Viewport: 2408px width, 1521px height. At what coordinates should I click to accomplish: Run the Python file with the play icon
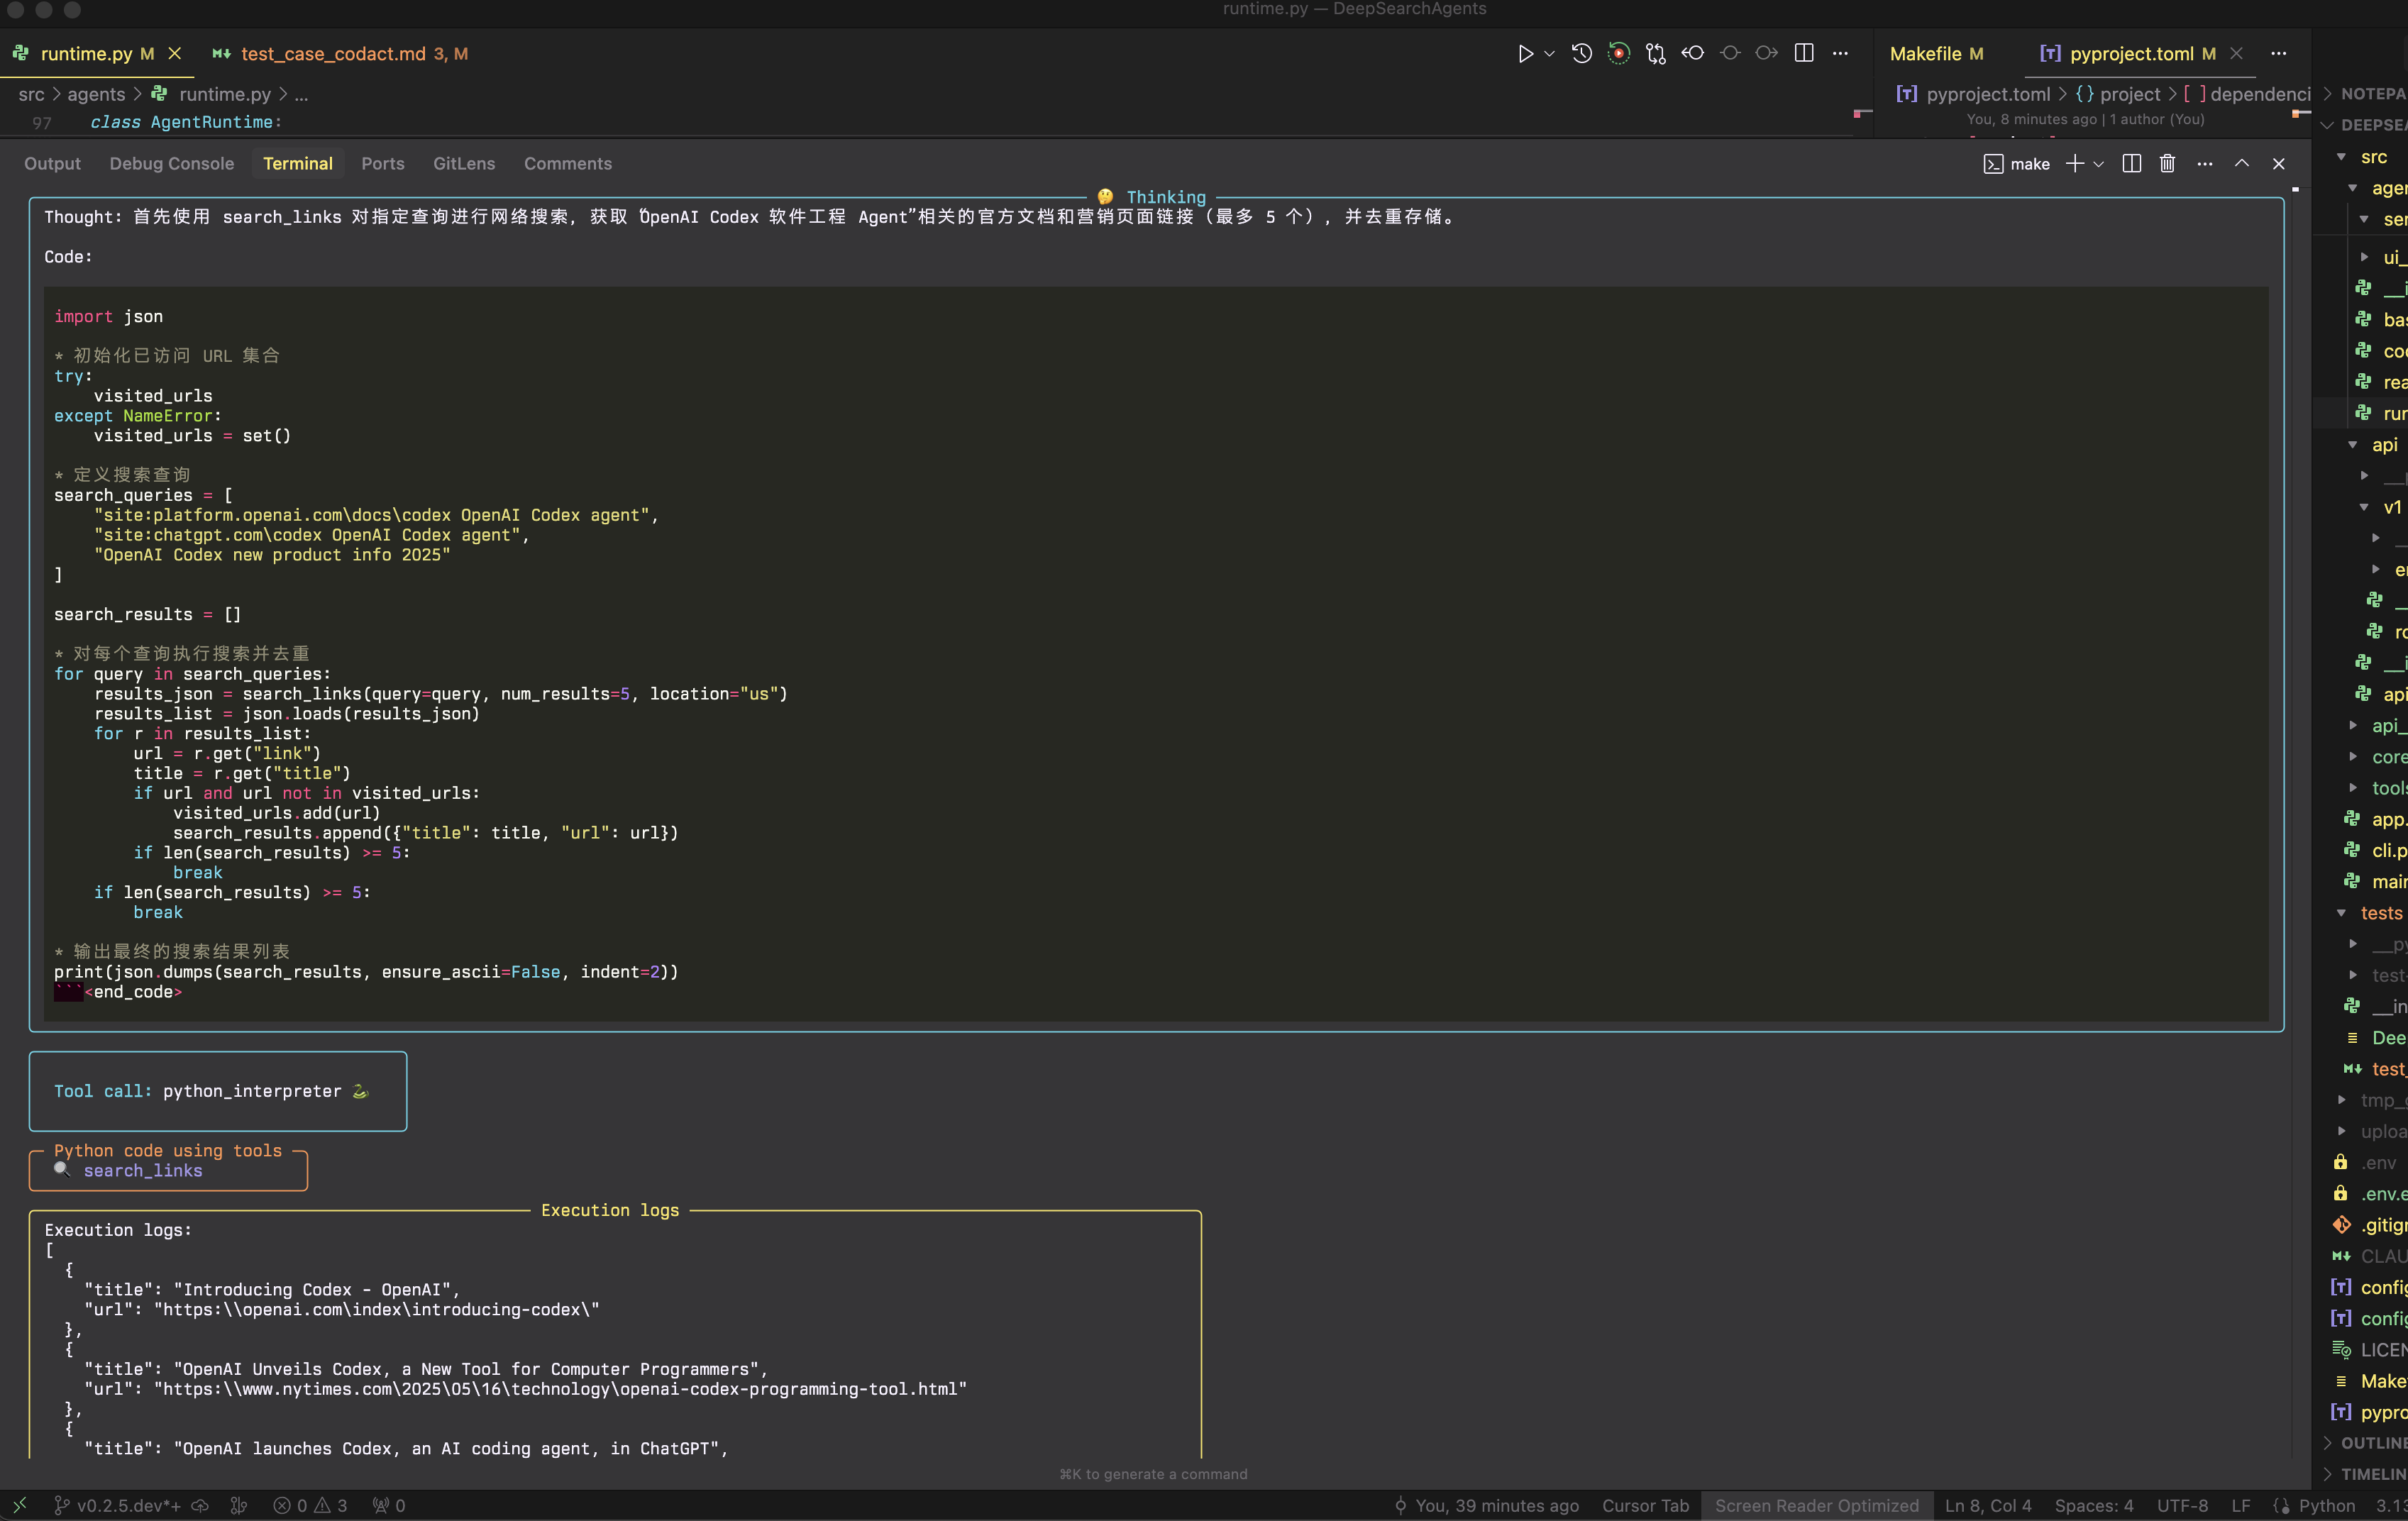pos(1525,54)
